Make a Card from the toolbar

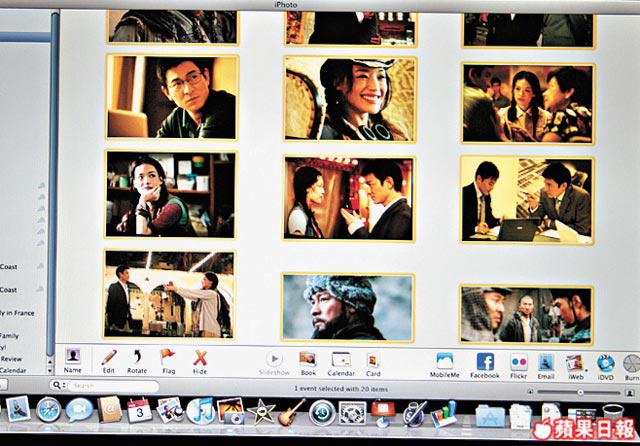(373, 364)
